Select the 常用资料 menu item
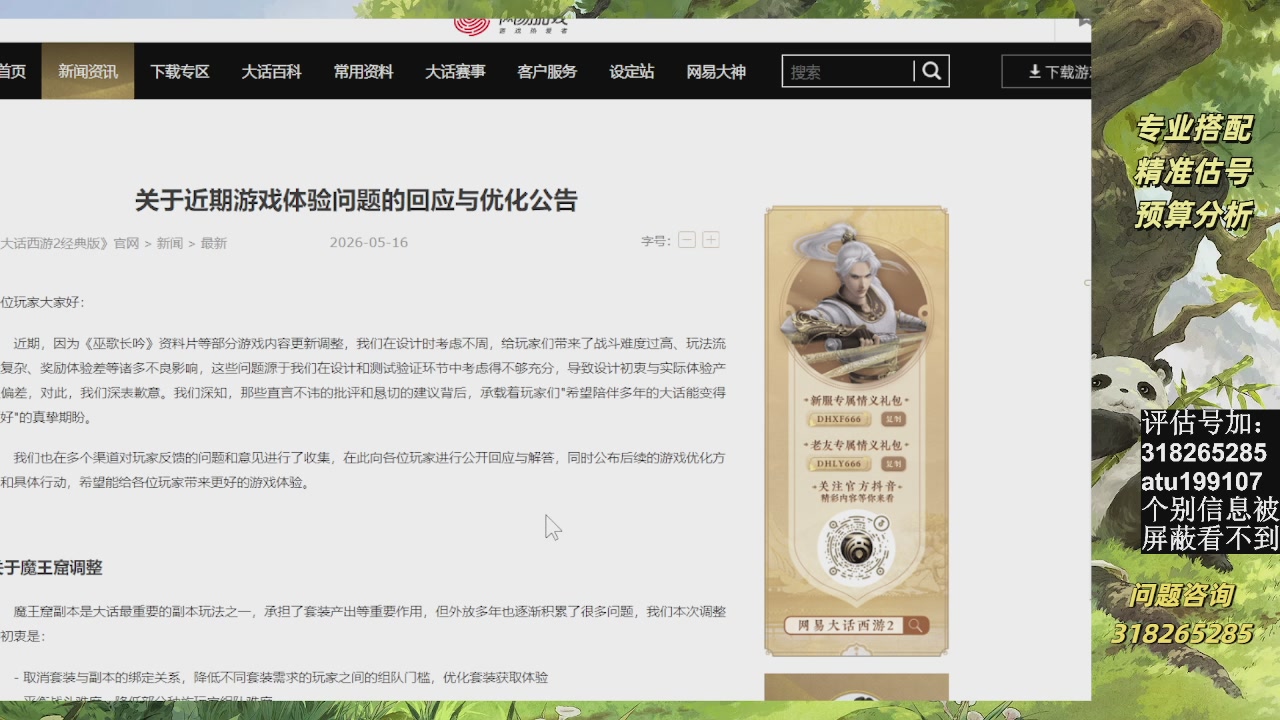This screenshot has width=1280, height=720. 363,71
